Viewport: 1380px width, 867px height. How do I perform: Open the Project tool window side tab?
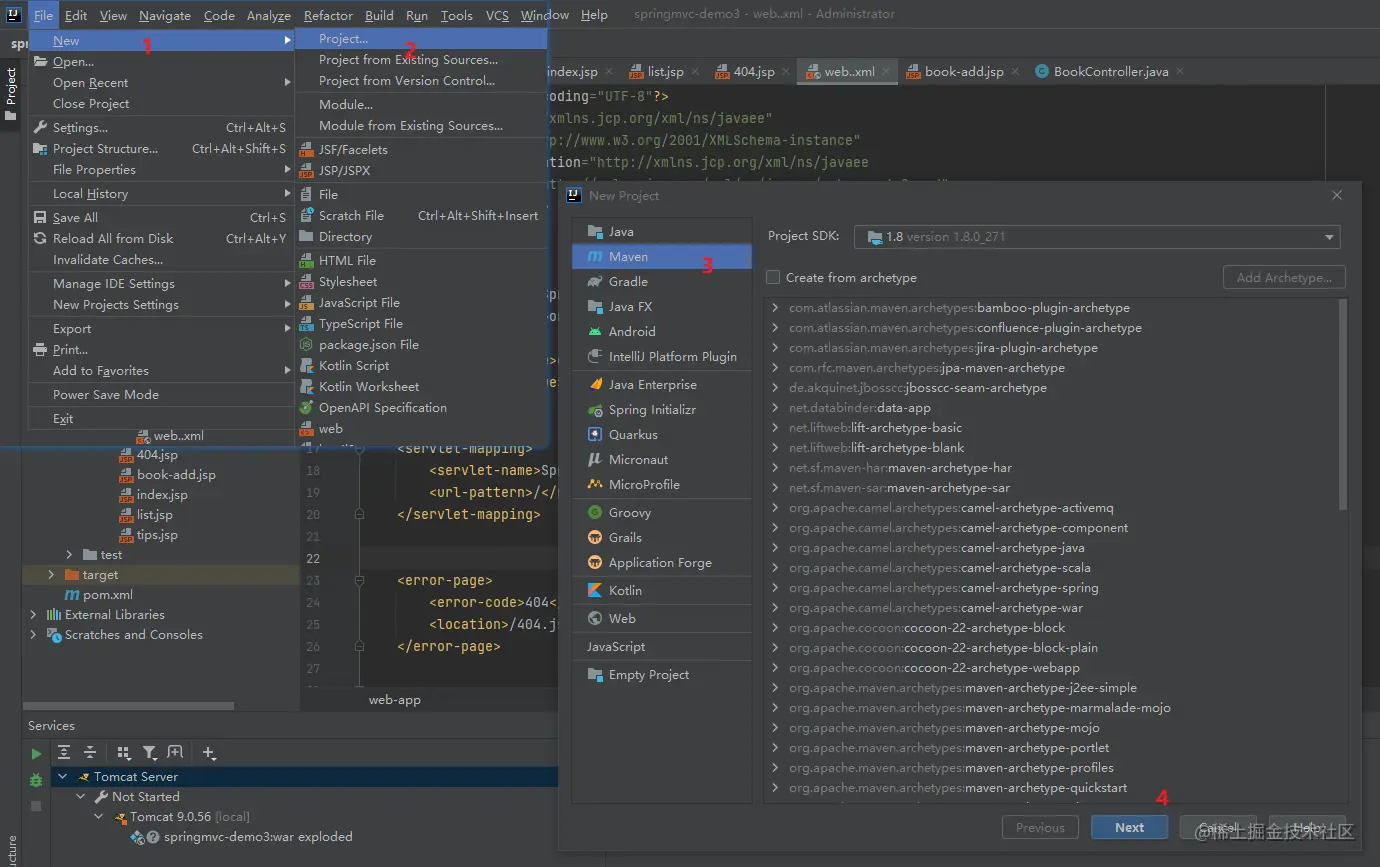11,94
